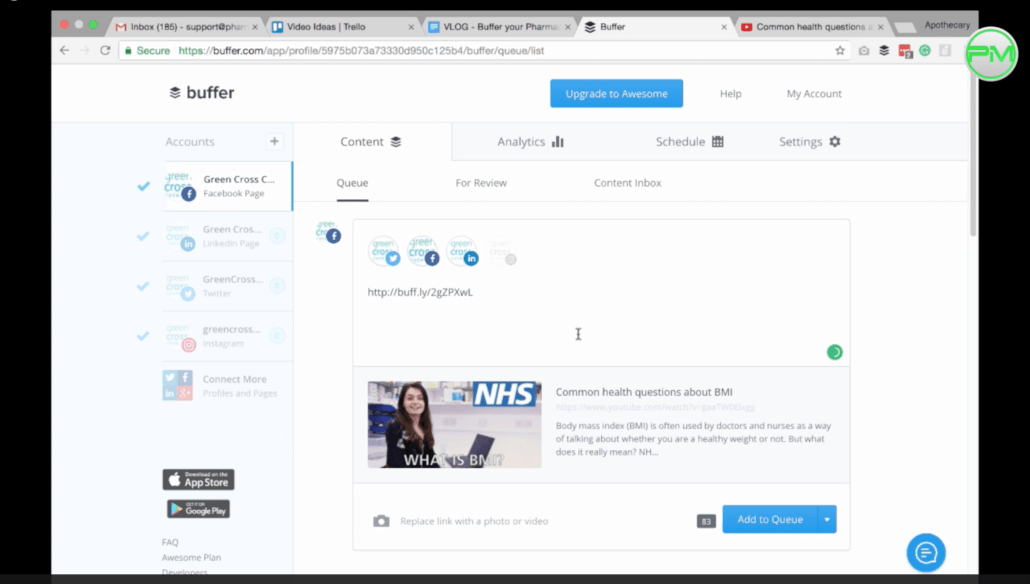Reload the page with refresh icon
The width and height of the screenshot is (1030, 584).
(x=105, y=51)
